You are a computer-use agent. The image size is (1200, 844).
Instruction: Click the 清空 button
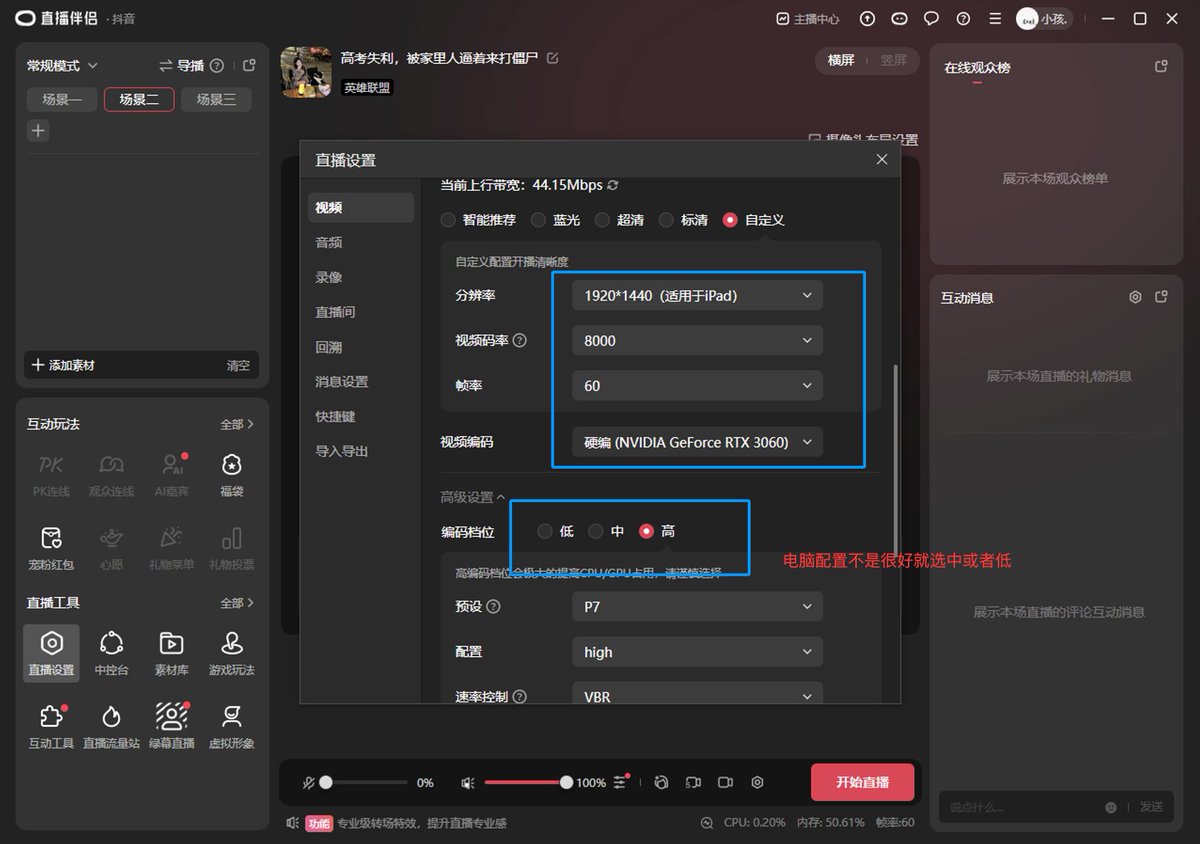[238, 365]
